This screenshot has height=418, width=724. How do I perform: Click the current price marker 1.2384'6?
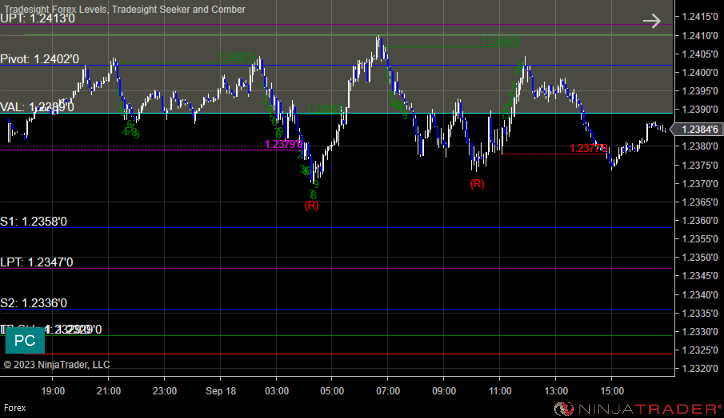click(x=697, y=129)
